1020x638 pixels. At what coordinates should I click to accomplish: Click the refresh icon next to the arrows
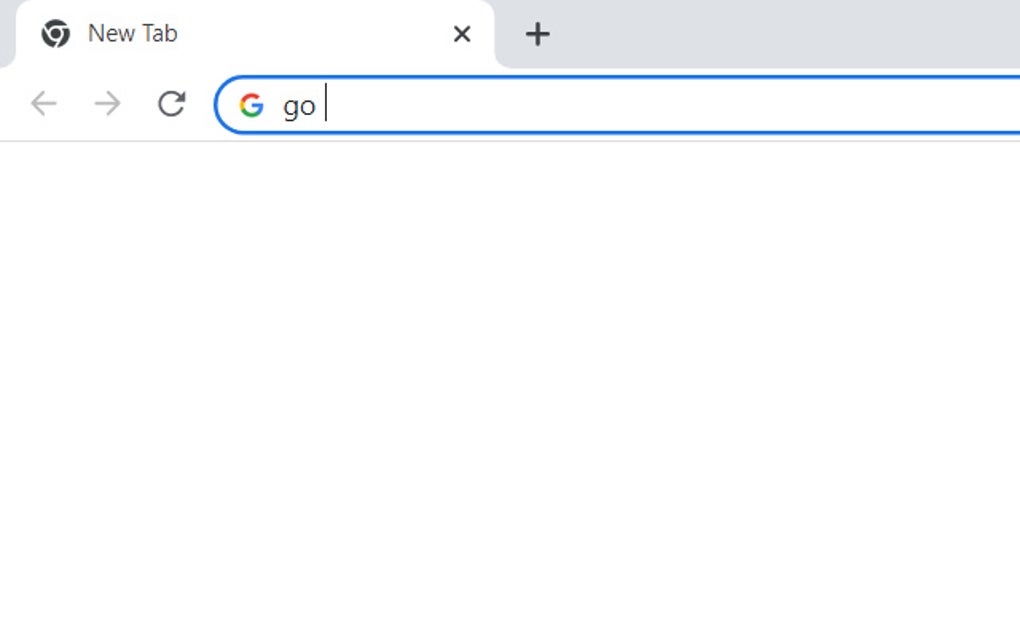(x=170, y=103)
